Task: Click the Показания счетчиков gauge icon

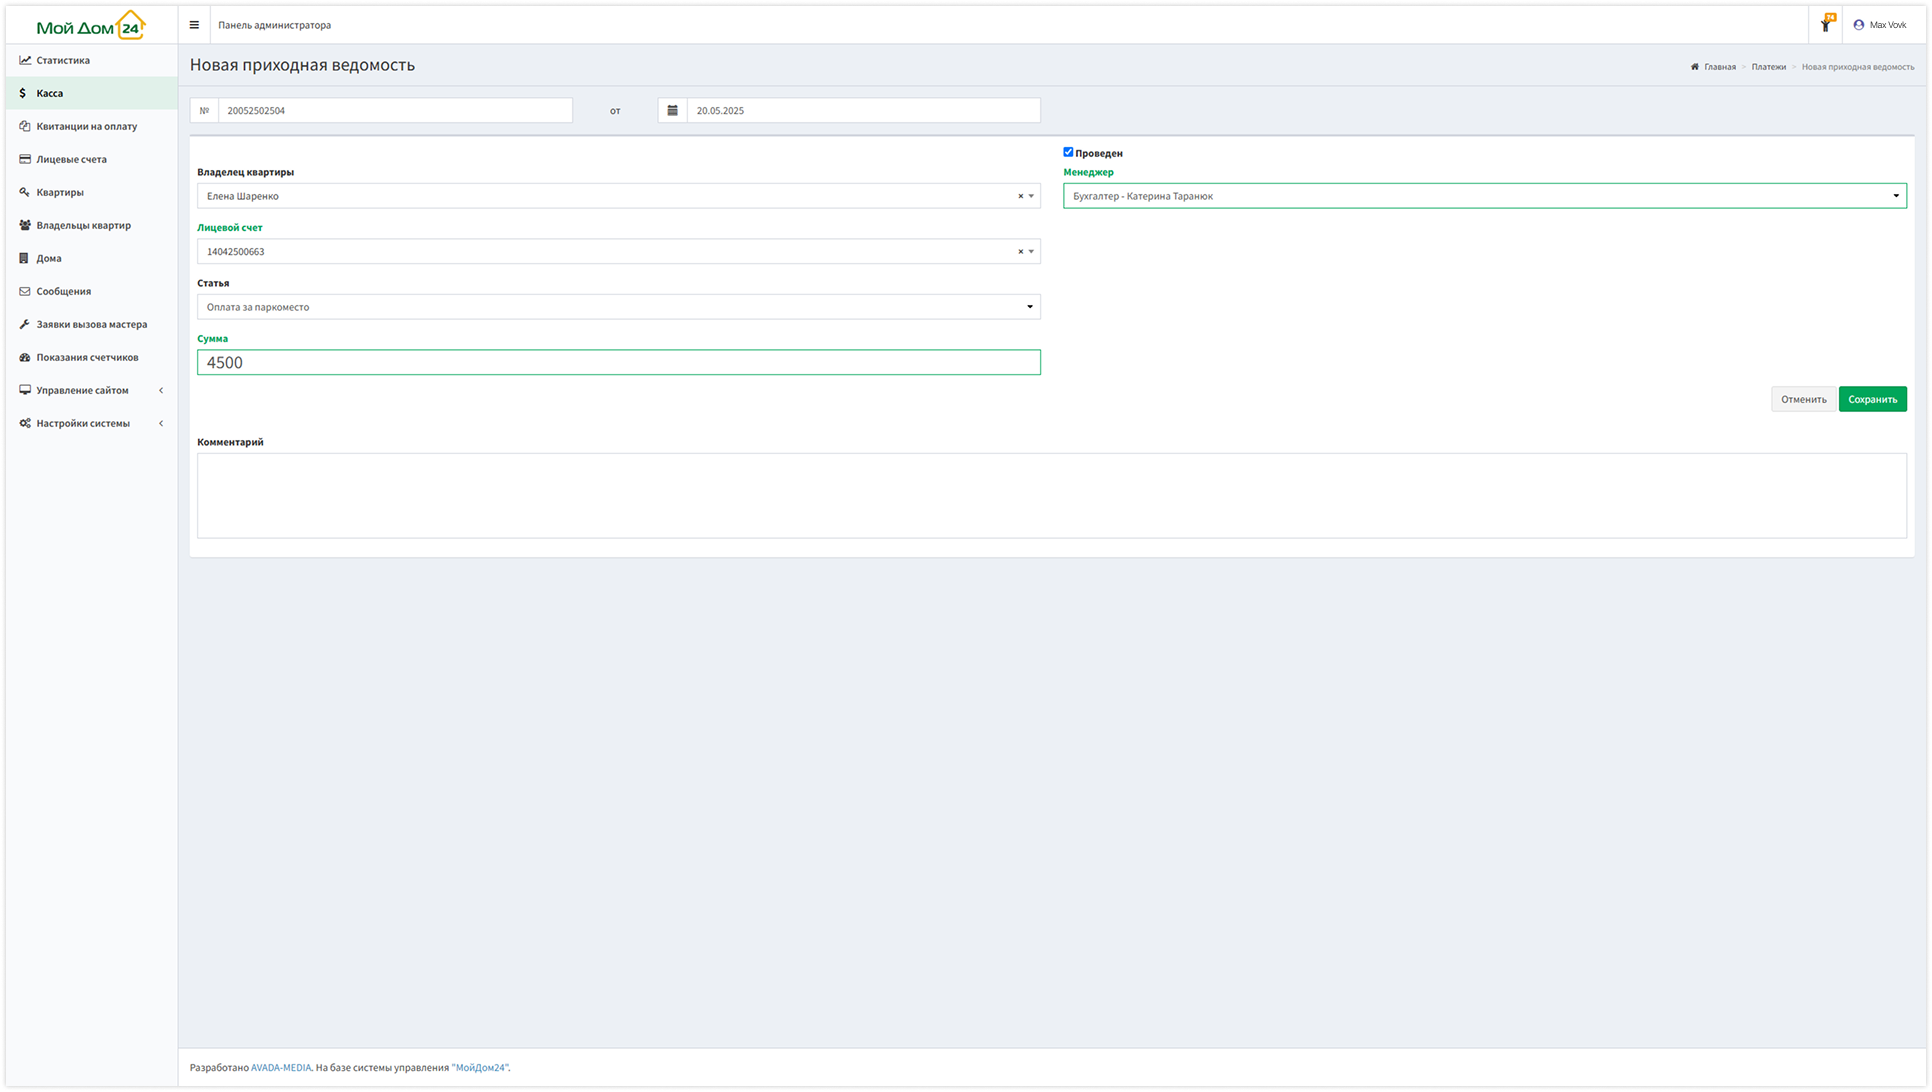Action: (x=25, y=357)
